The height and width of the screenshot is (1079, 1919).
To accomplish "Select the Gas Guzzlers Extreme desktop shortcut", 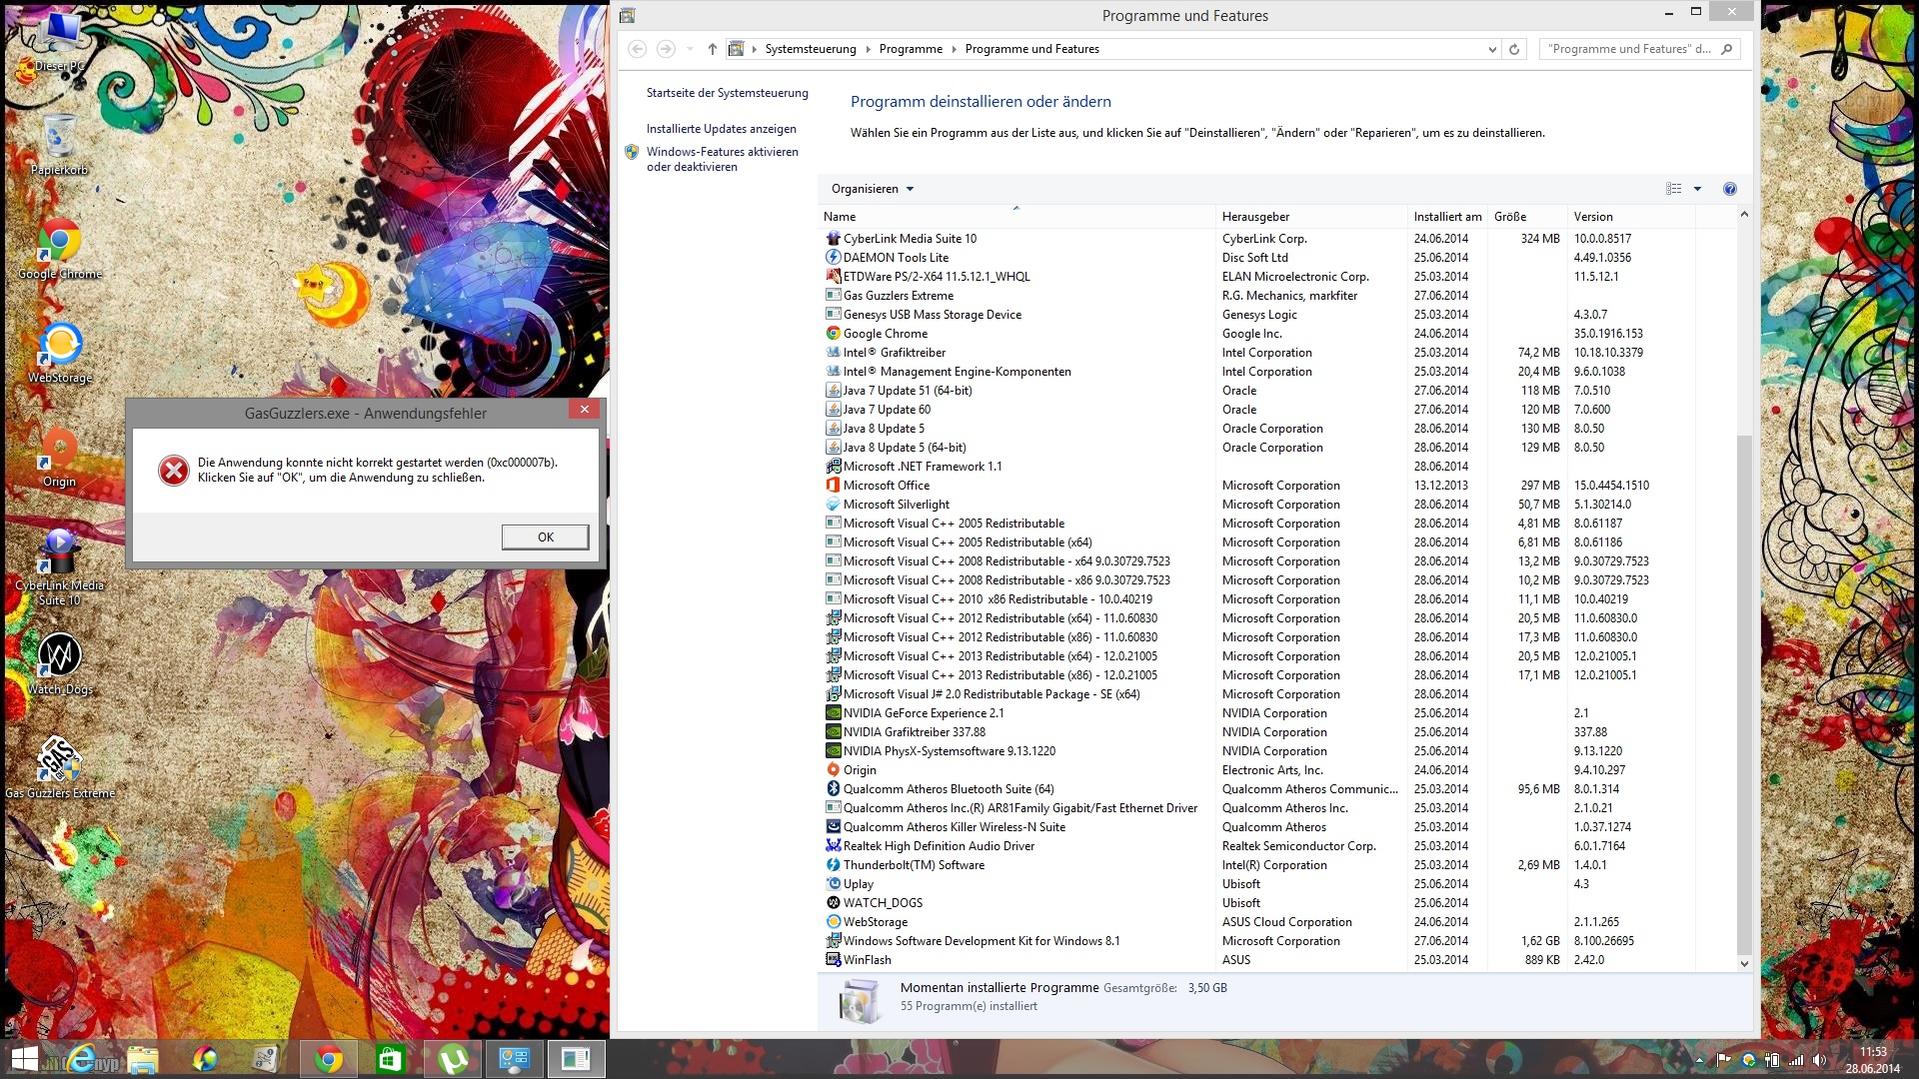I will pos(59,769).
